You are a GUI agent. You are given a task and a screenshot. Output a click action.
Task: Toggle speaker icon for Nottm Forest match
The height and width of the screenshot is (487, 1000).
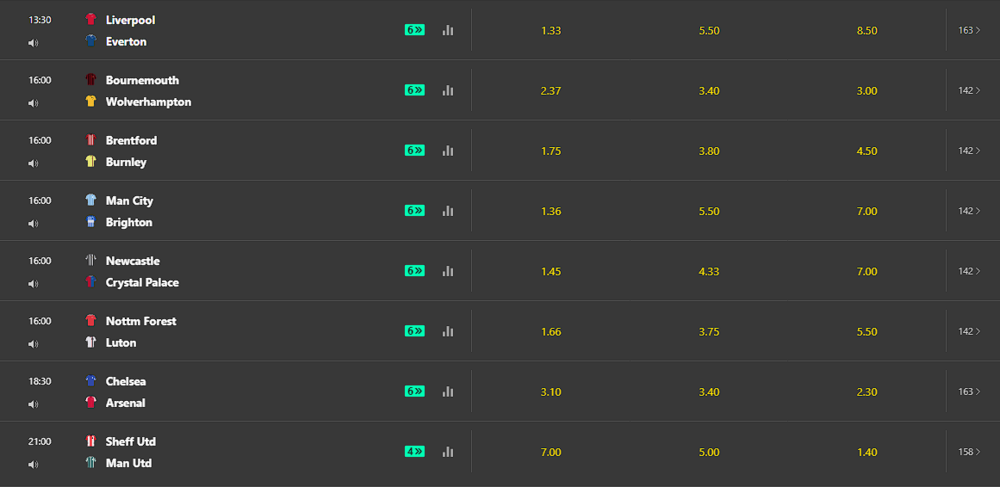33,344
